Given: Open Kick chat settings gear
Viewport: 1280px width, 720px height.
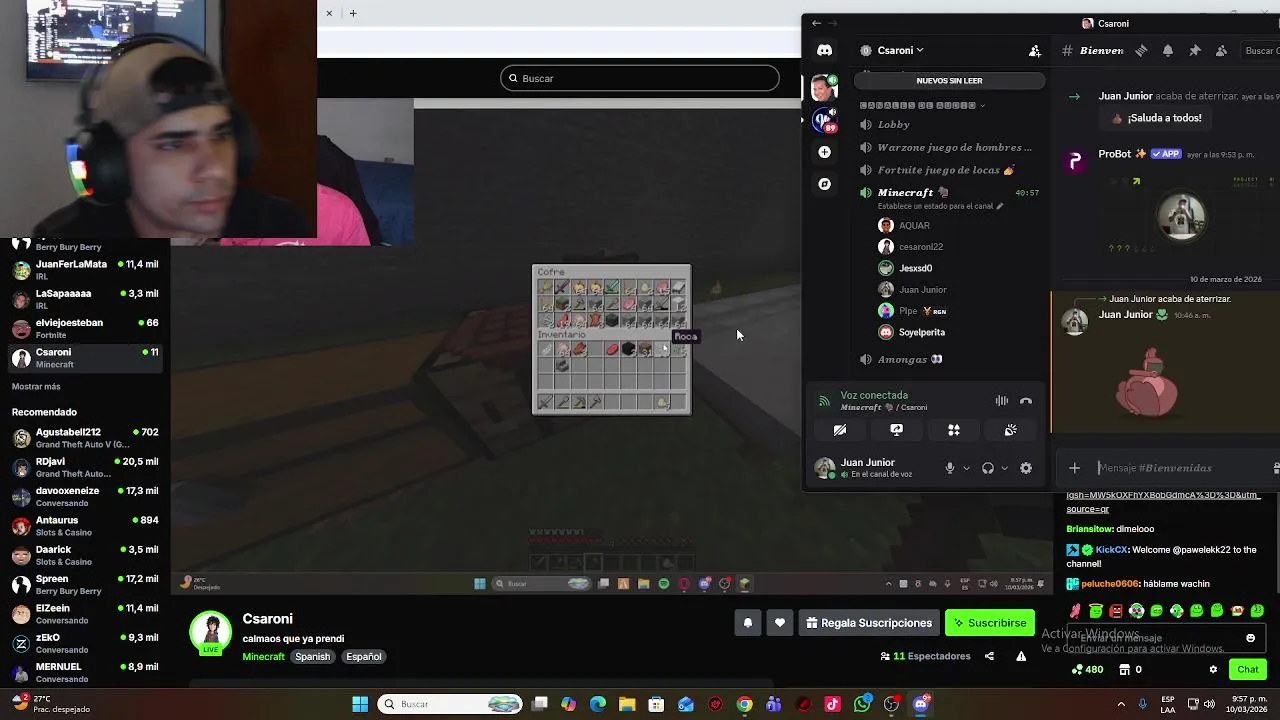Looking at the screenshot, I should tap(1213, 670).
